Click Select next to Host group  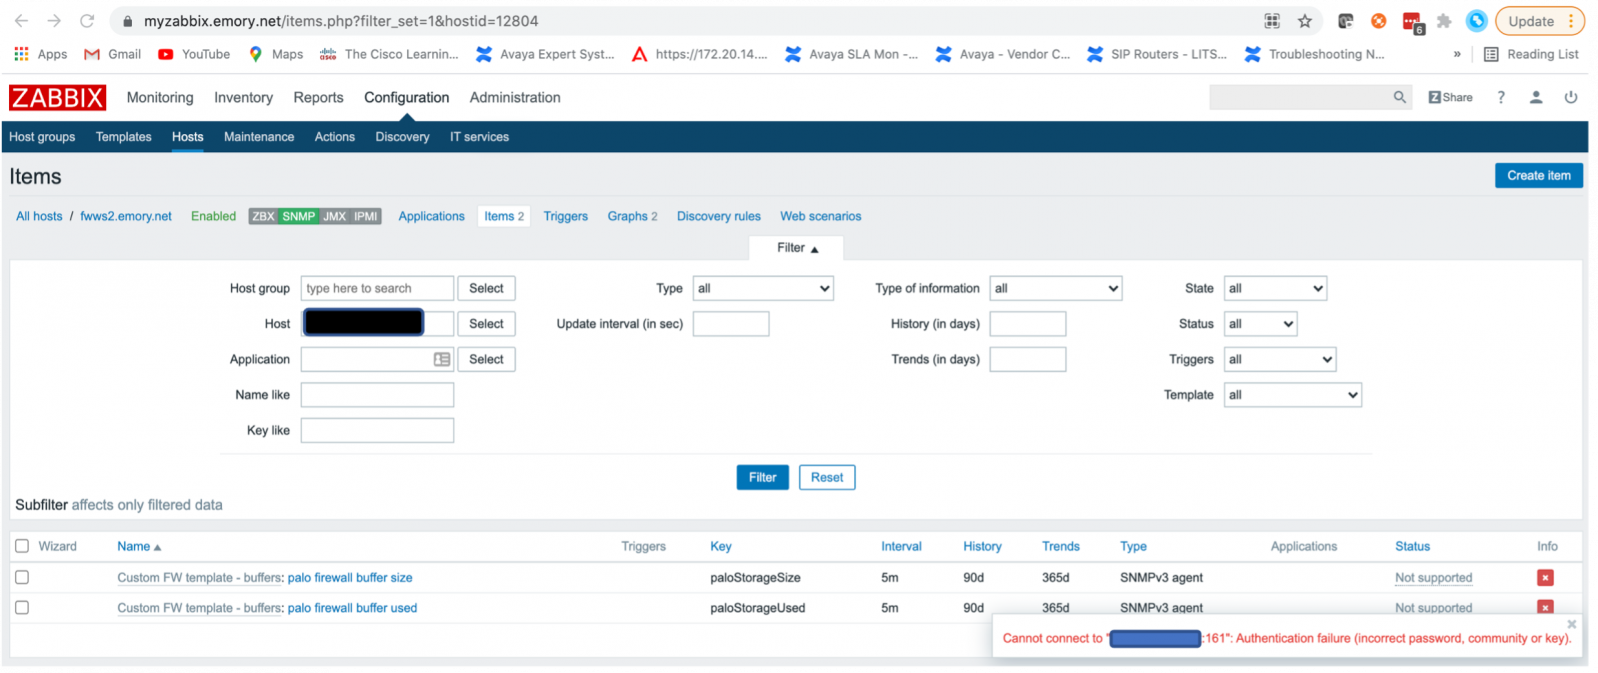coord(486,288)
